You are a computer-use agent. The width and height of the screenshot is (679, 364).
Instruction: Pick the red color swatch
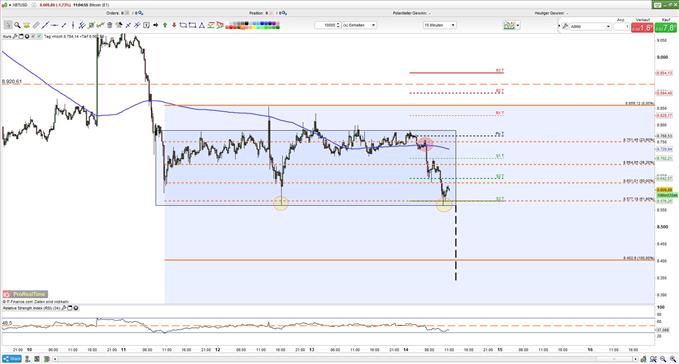coord(231,27)
